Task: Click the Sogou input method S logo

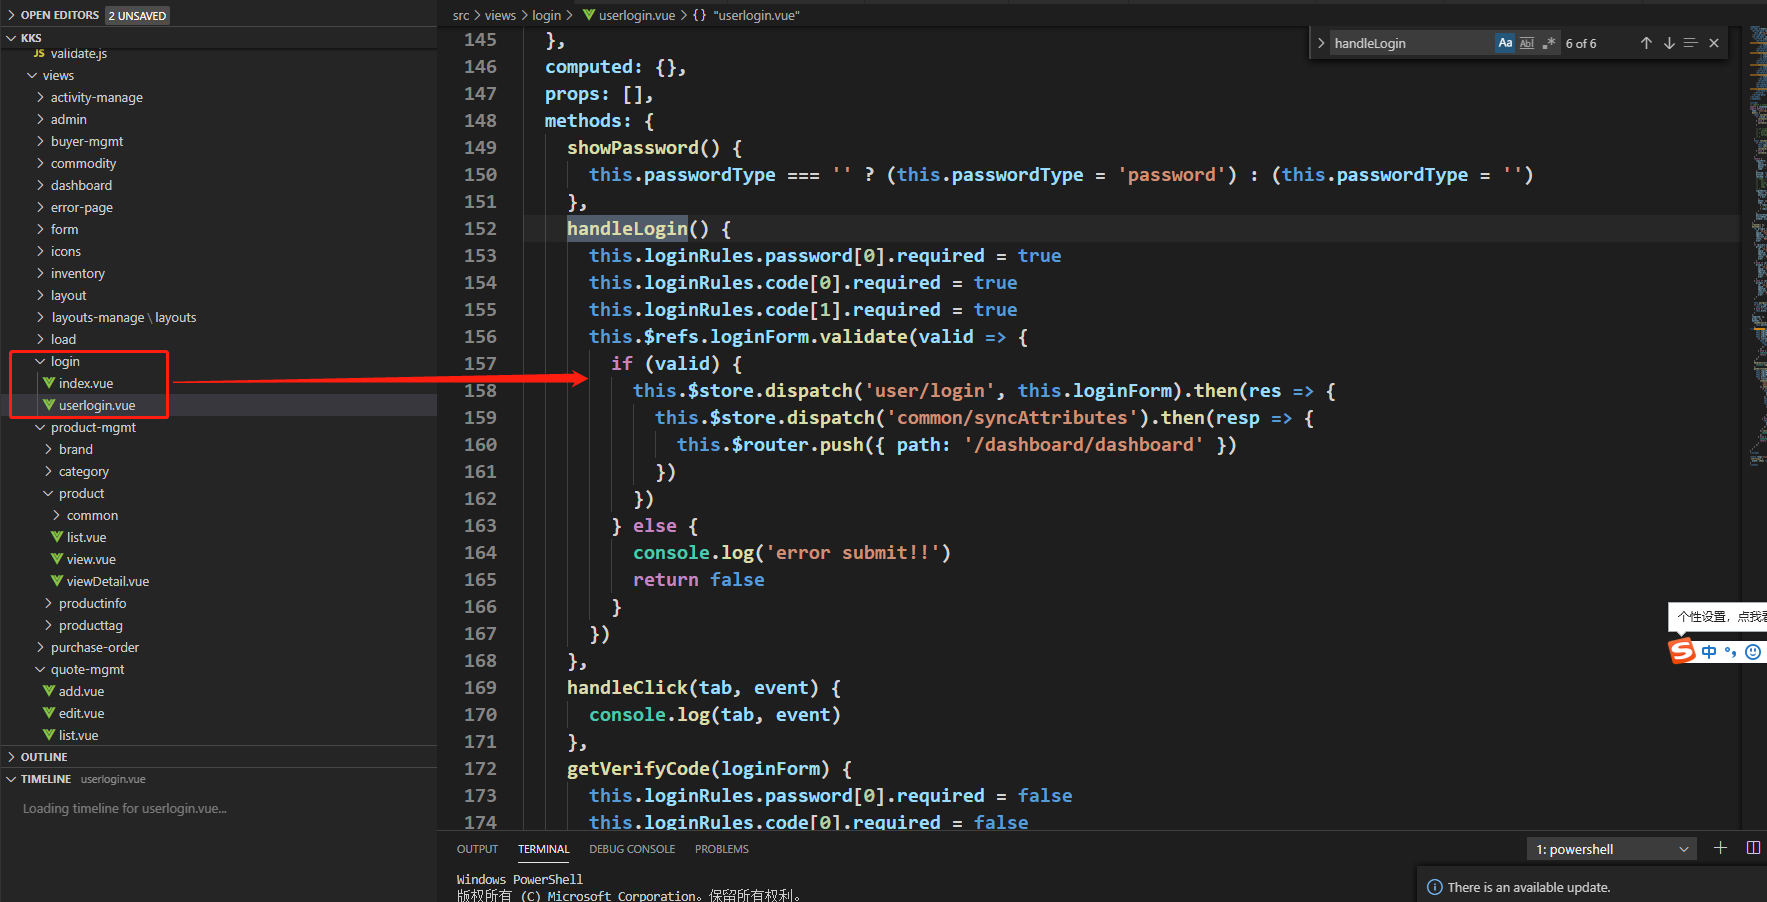Action: point(1682,651)
